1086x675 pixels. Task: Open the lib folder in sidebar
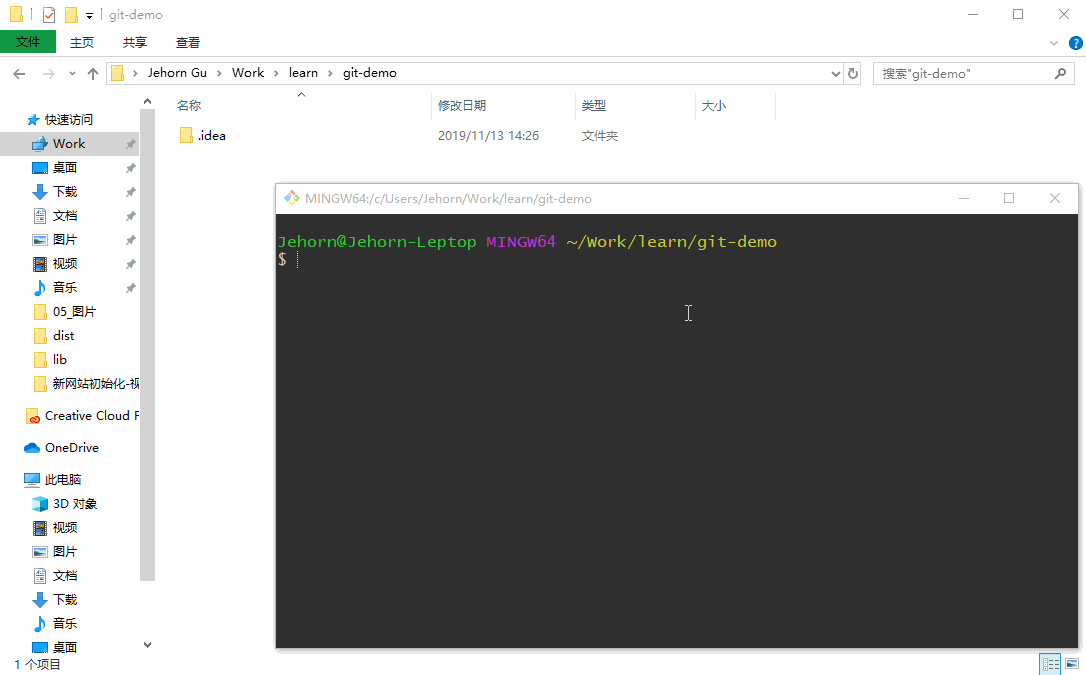pyautogui.click(x=60, y=359)
